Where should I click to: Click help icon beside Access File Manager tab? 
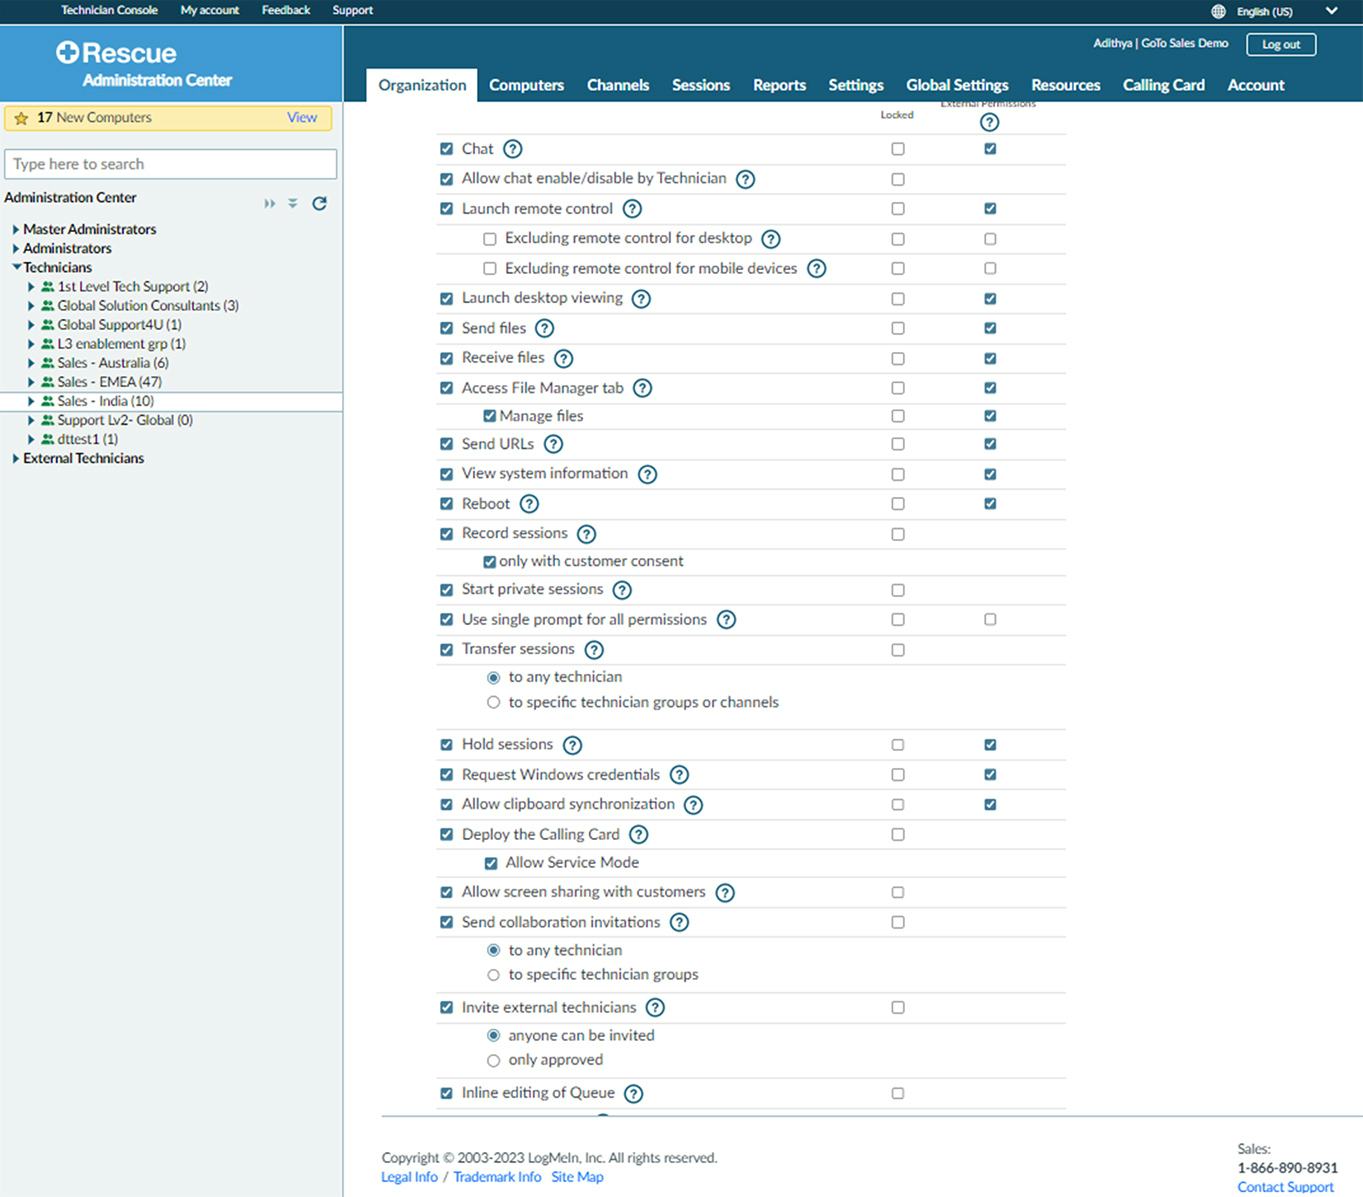tap(642, 388)
